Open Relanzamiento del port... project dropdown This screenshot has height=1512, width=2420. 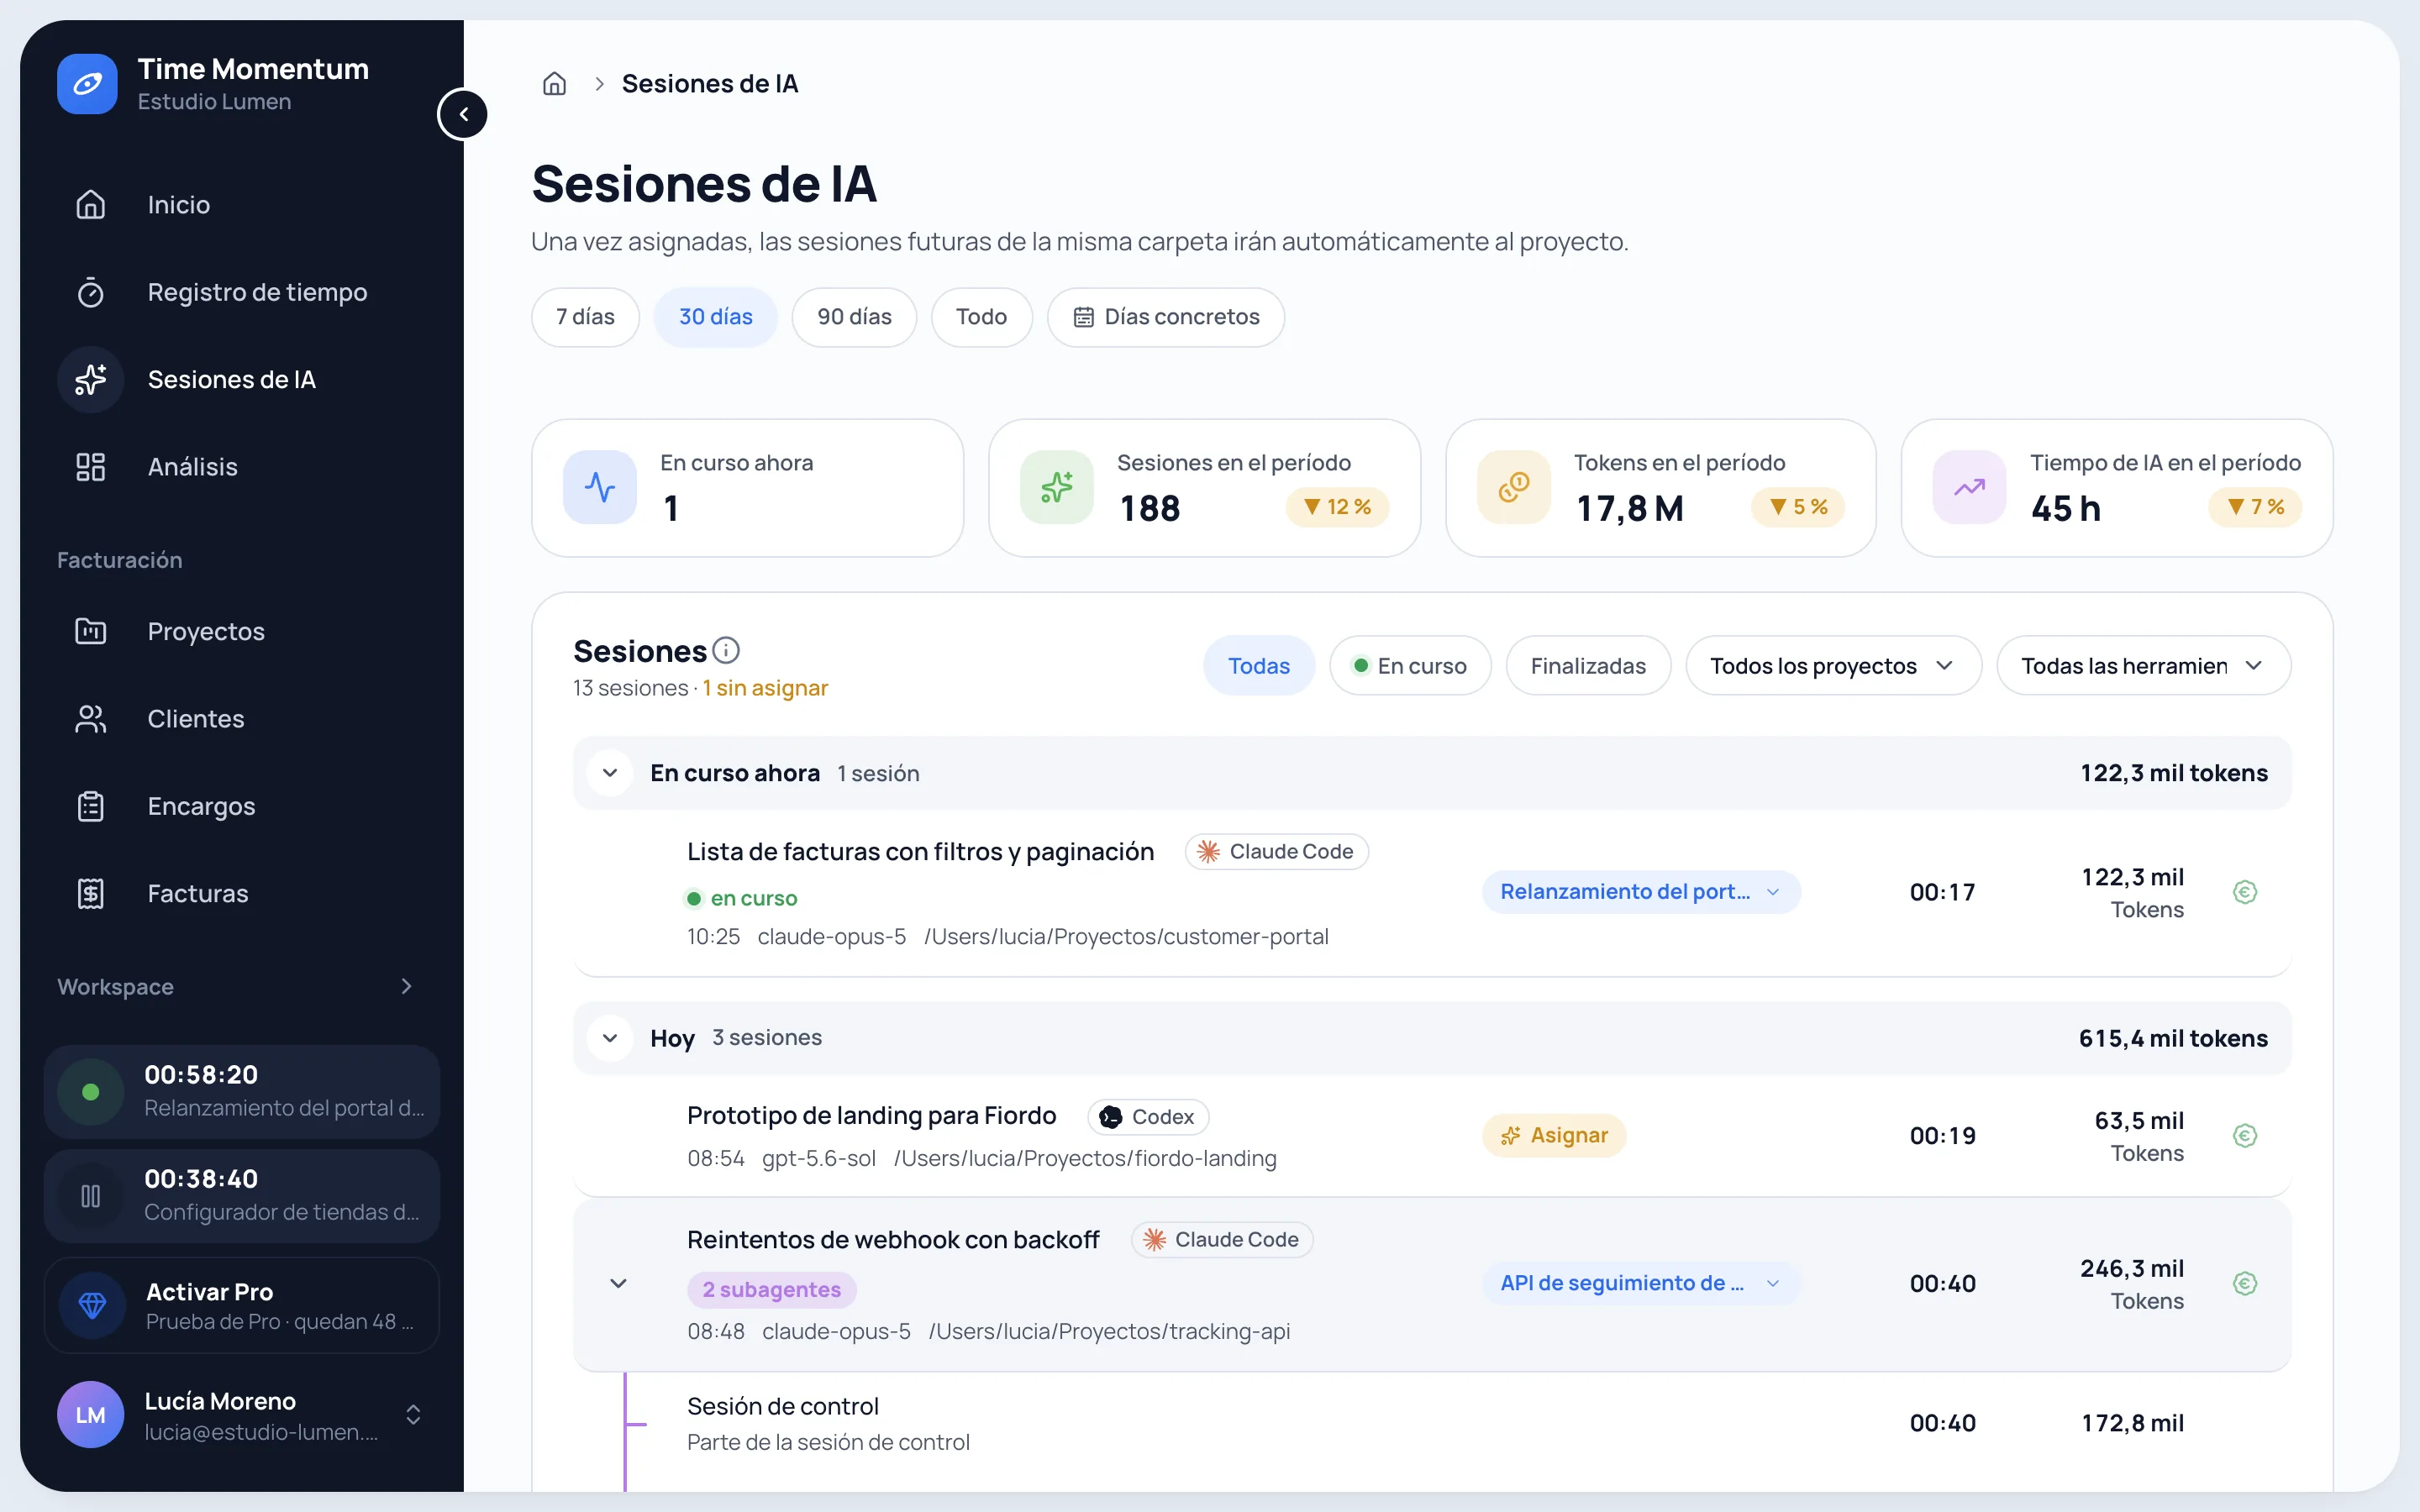coord(1641,892)
